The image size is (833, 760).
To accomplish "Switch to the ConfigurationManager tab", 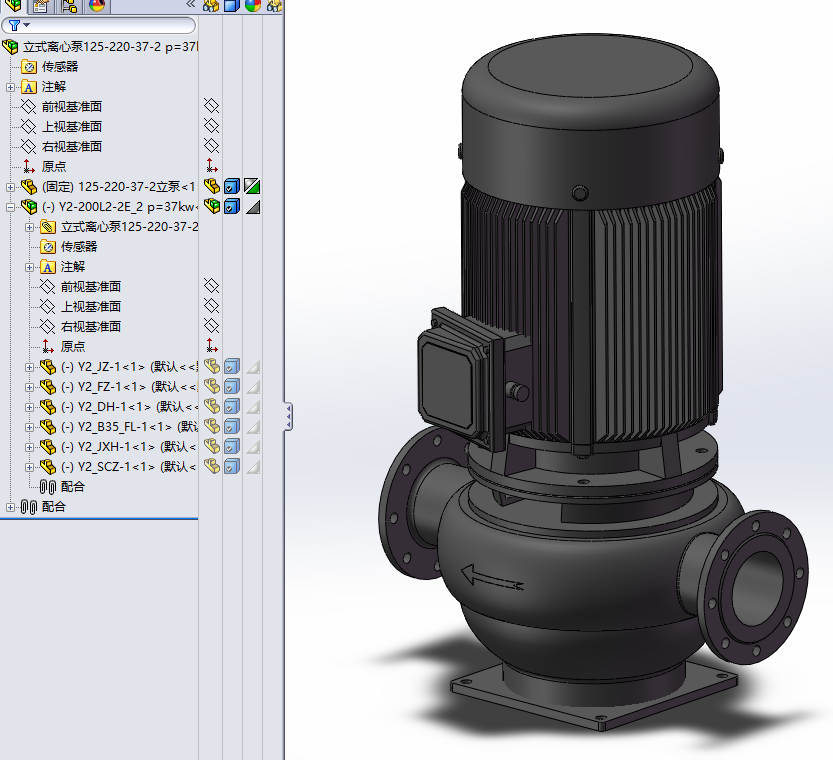I will 69,5.
